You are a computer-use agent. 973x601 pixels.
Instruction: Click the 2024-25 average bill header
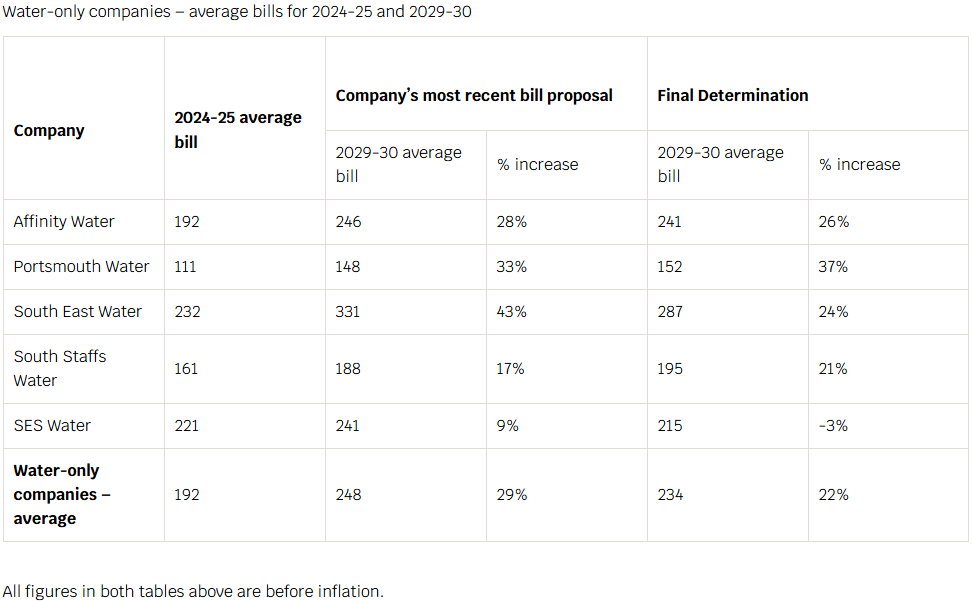click(x=238, y=130)
